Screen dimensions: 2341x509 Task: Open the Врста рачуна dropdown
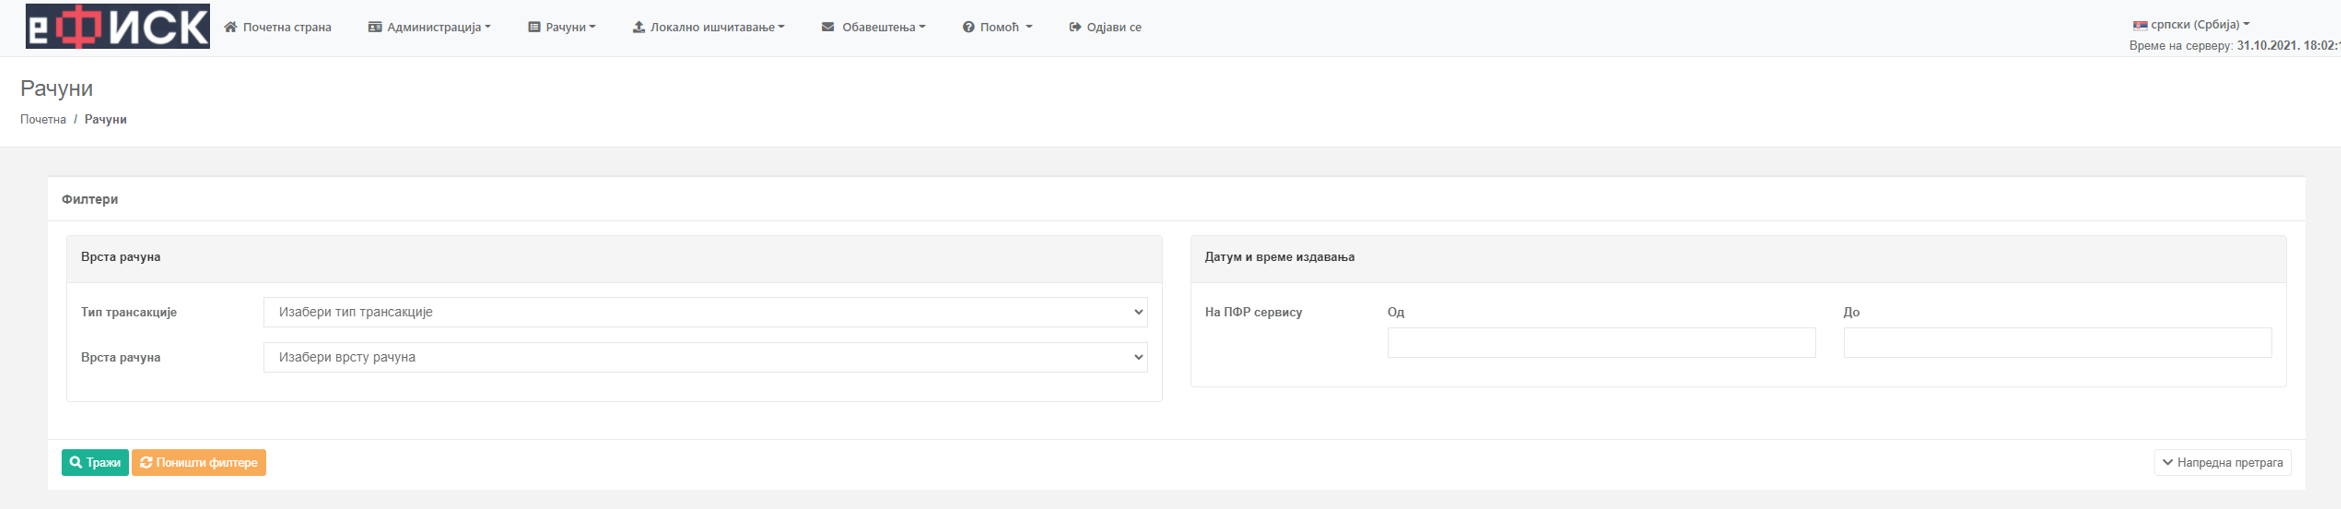pos(705,357)
